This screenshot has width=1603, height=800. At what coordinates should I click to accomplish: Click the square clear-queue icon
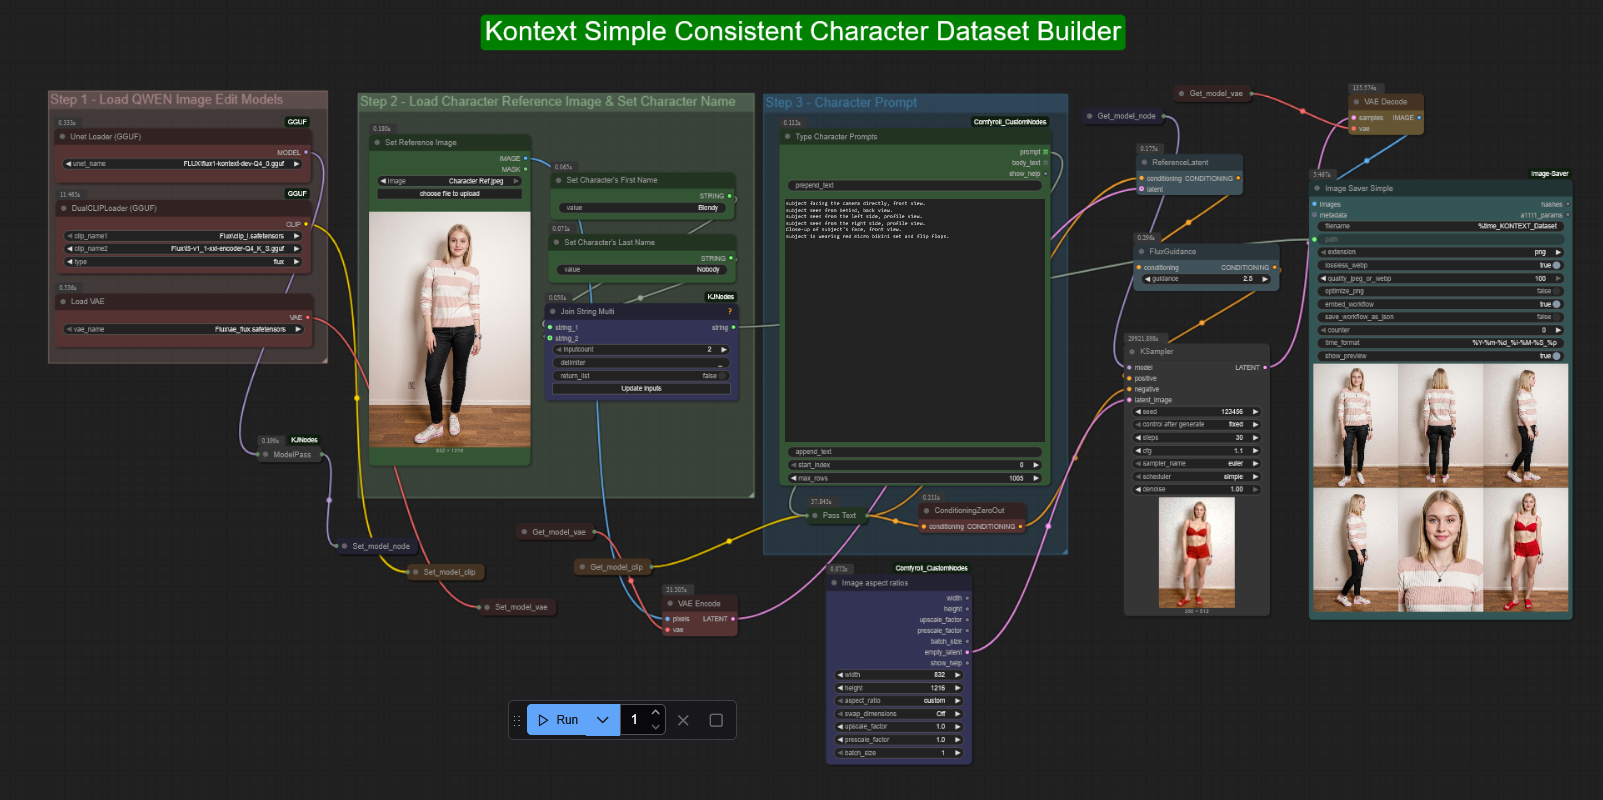[716, 720]
